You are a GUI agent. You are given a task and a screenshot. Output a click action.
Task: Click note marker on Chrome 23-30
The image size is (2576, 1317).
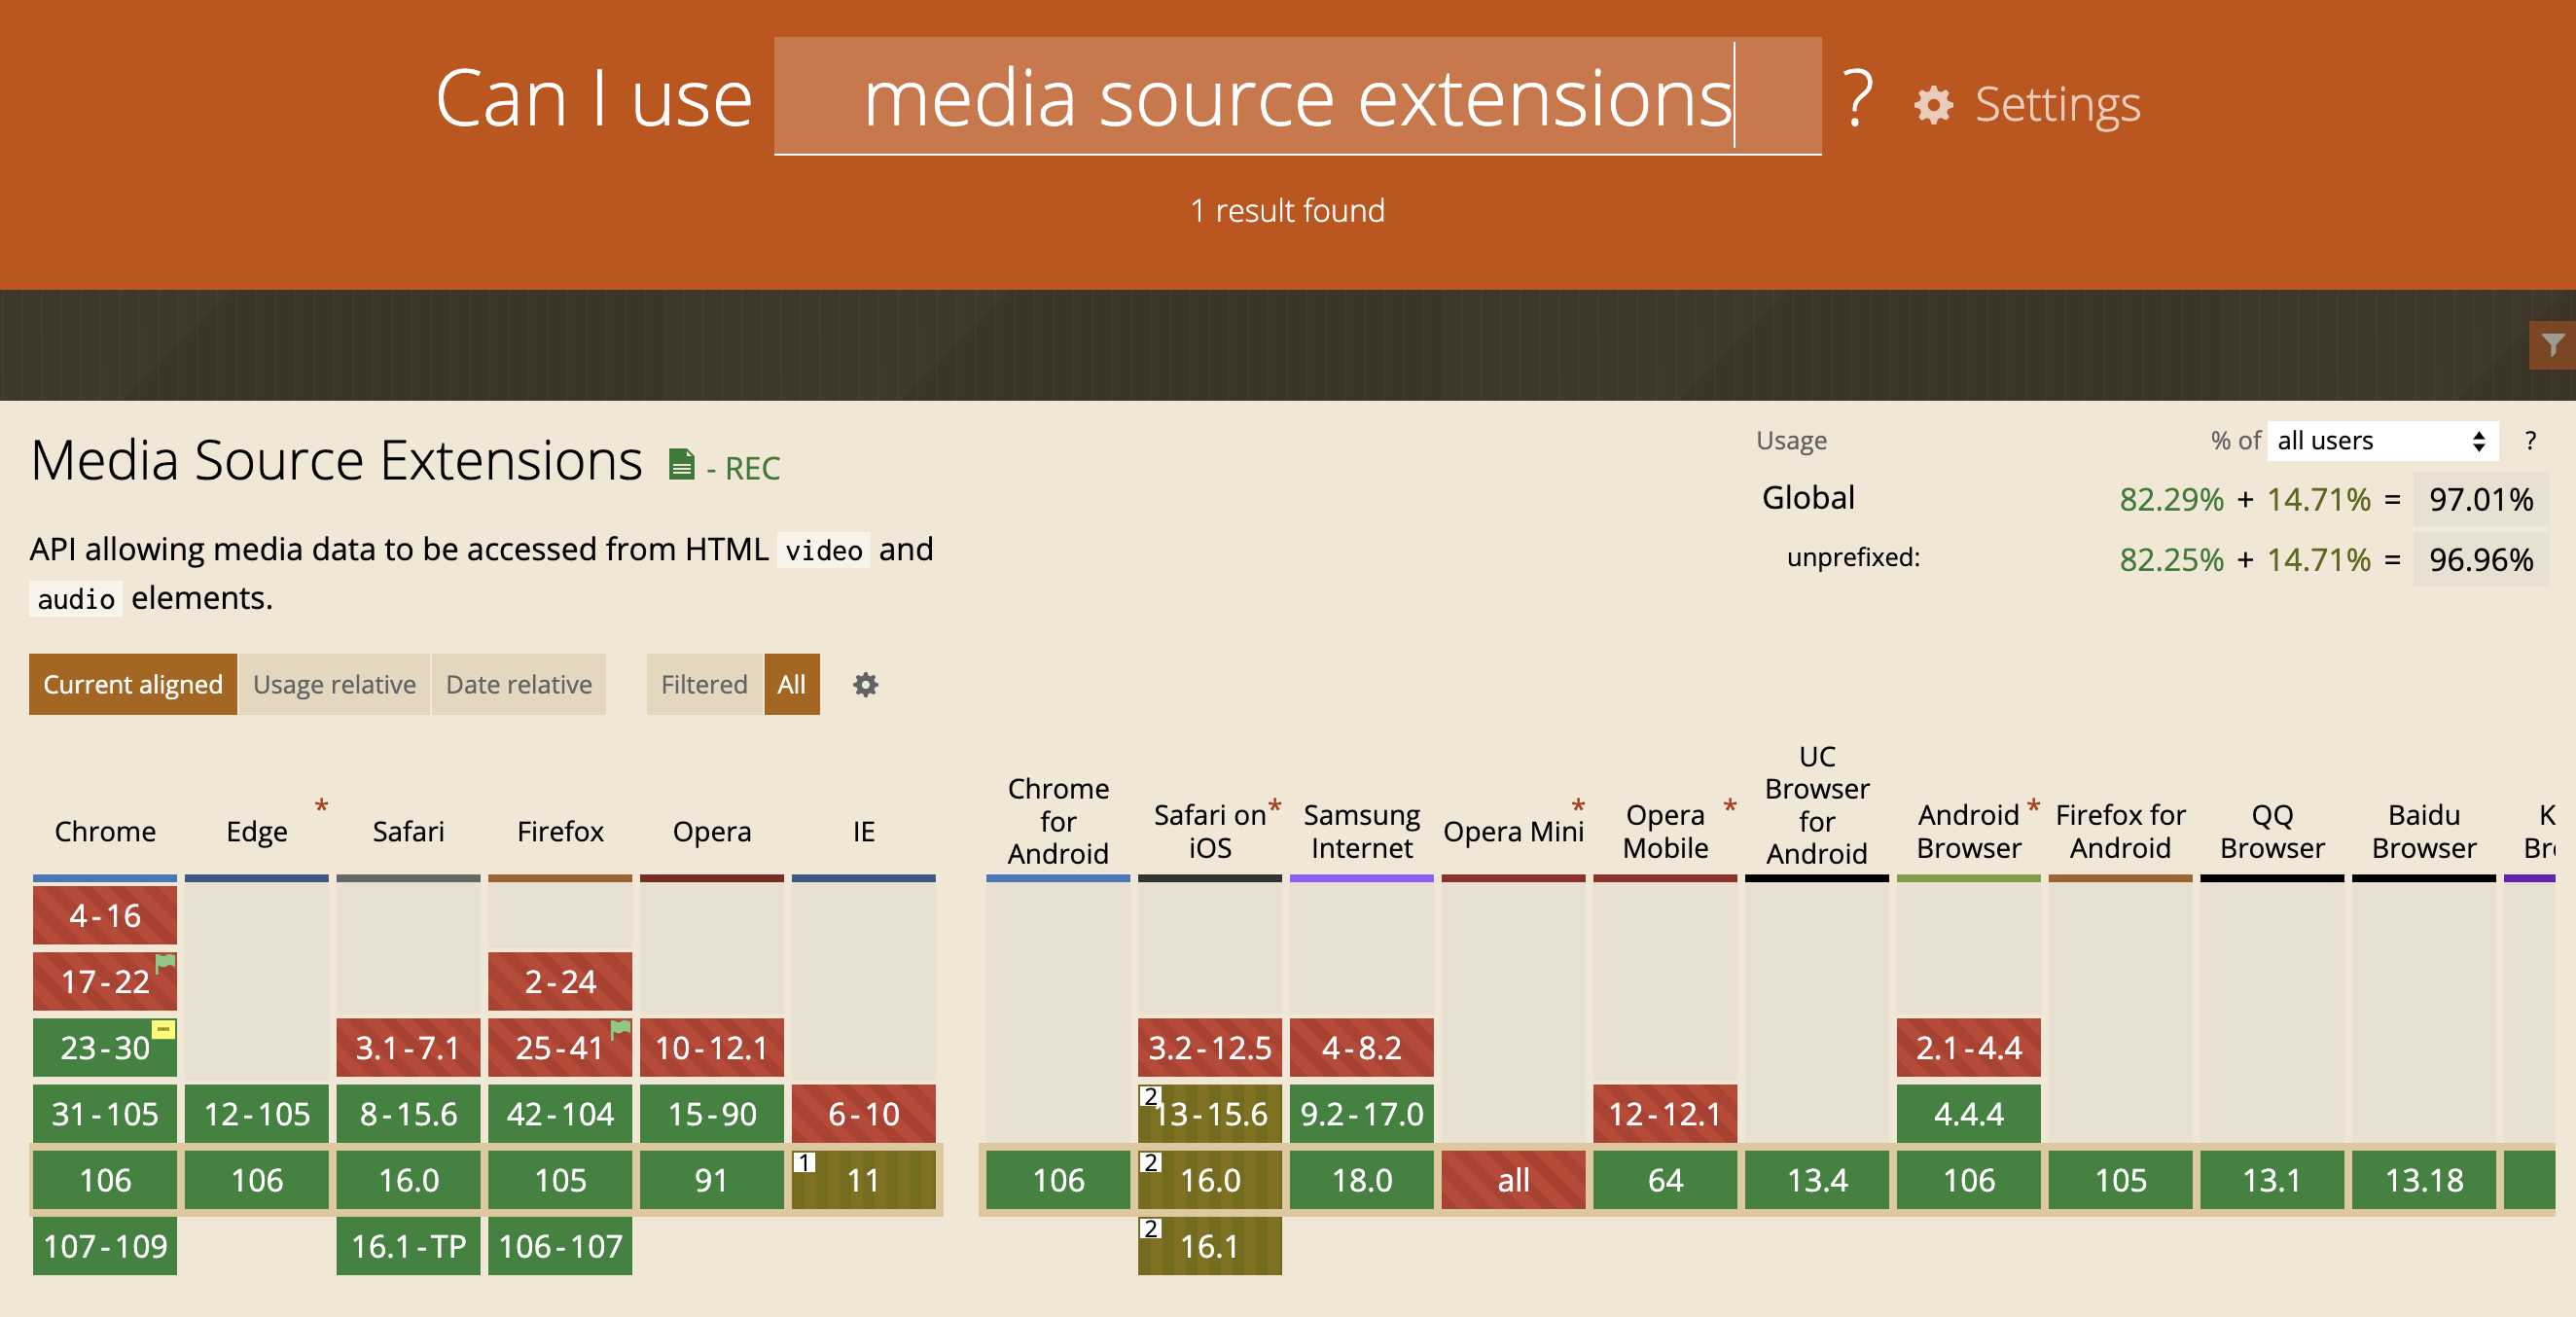[x=163, y=1029]
